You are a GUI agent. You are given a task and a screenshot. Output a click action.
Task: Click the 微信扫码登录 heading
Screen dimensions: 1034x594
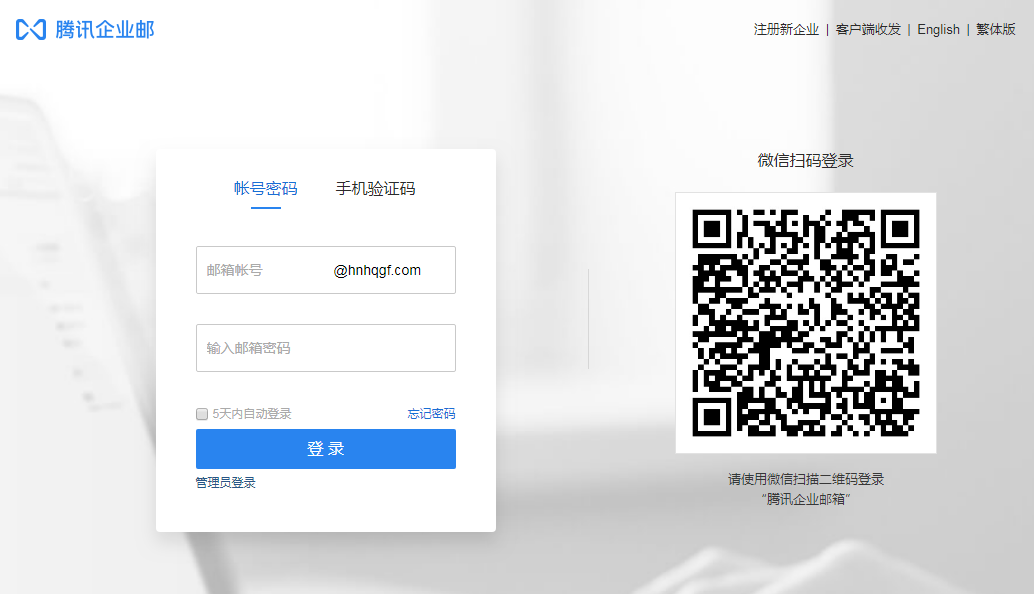805,160
